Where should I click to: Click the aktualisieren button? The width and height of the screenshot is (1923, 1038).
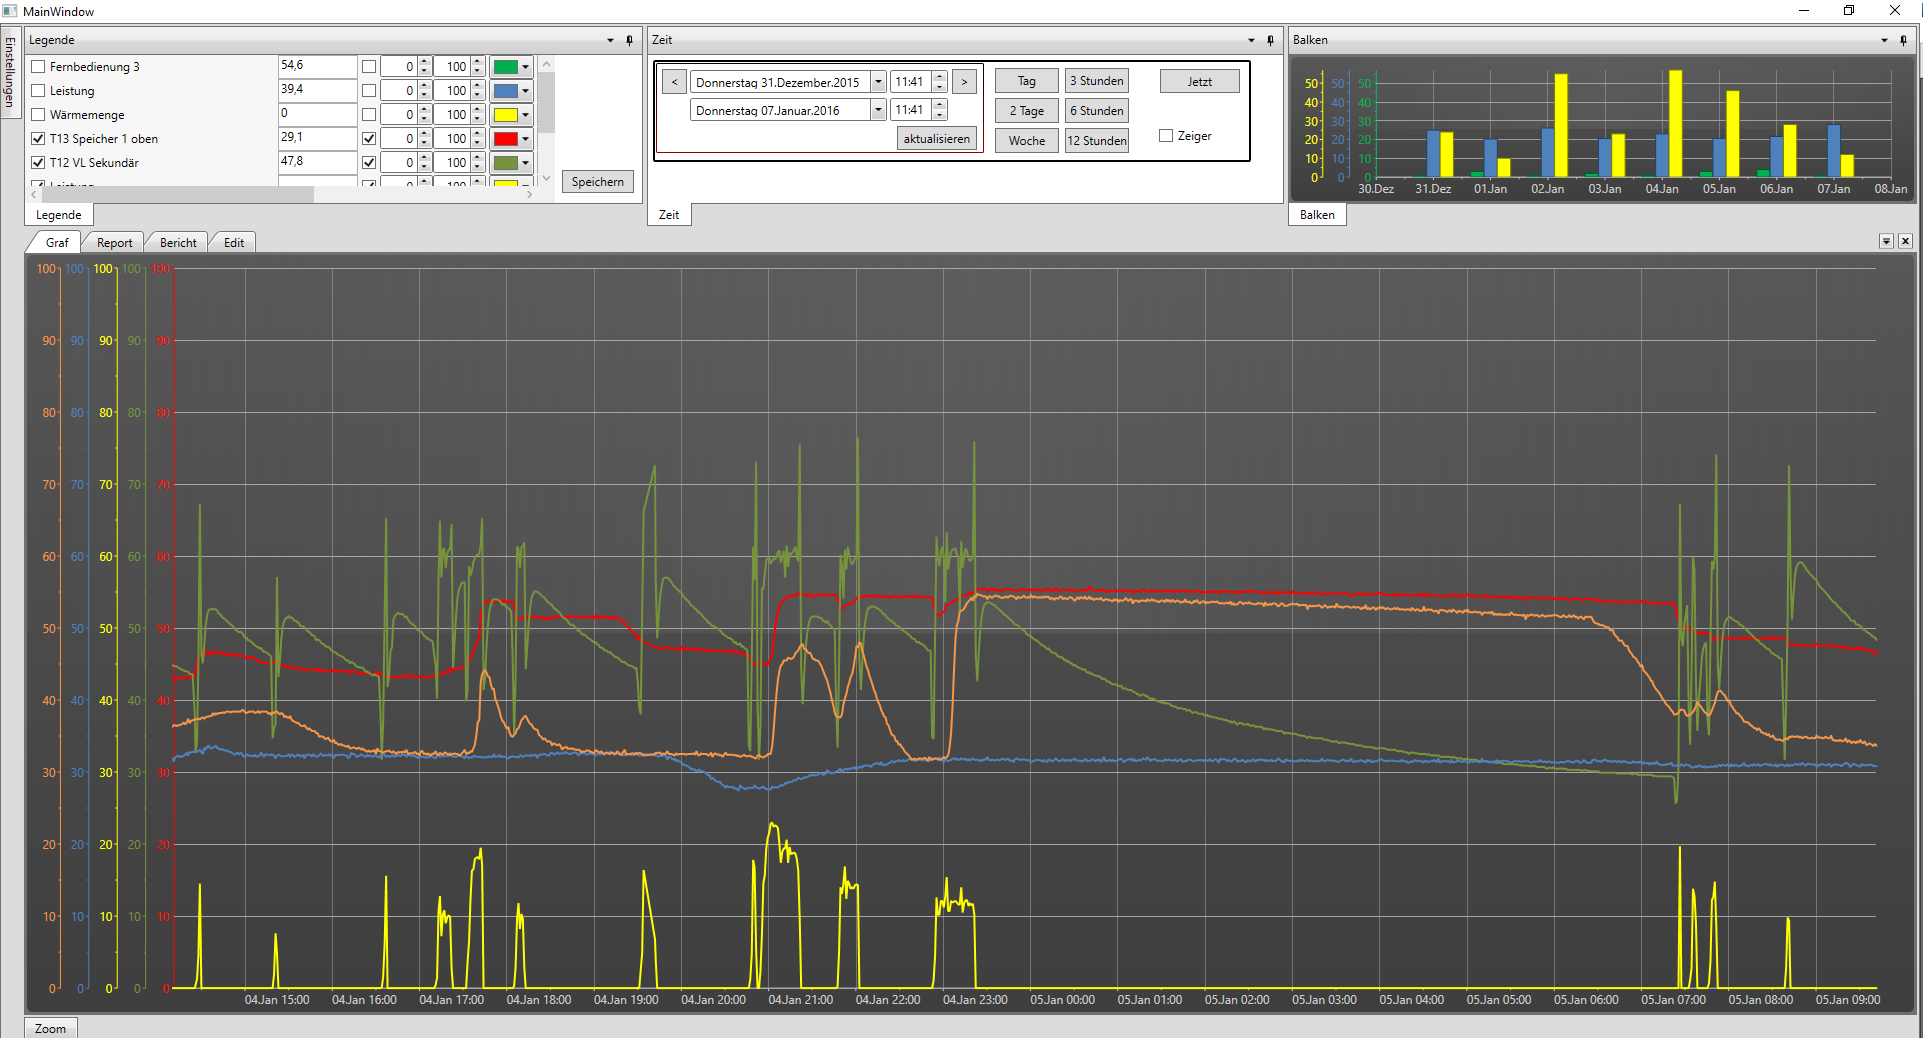(x=937, y=139)
